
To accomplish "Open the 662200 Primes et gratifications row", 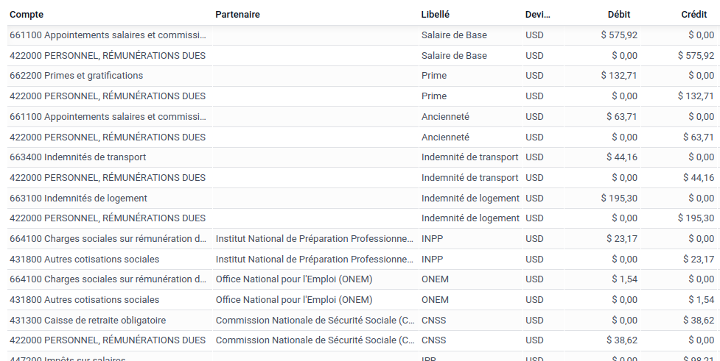I will (361, 76).
